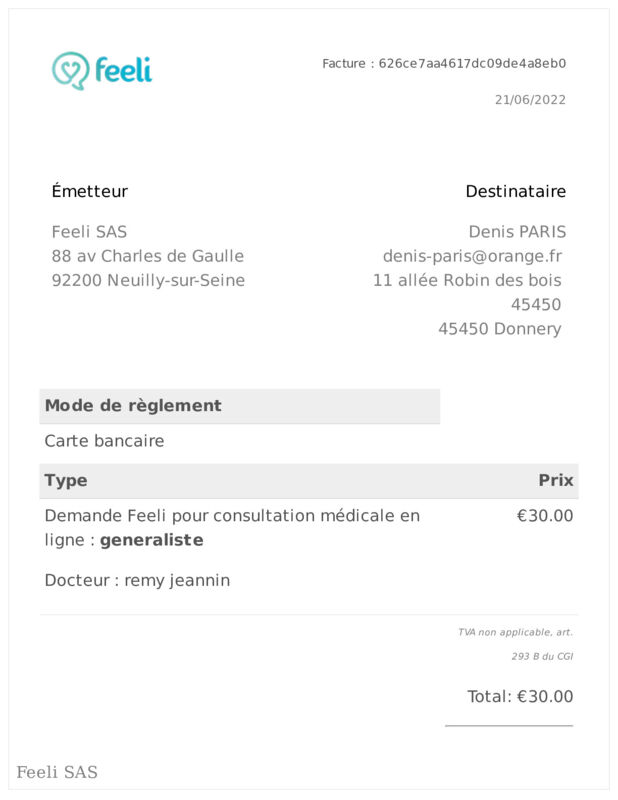This screenshot has width=618, height=800.
Task: Click the feeli brand wordmark
Action: 123,69
